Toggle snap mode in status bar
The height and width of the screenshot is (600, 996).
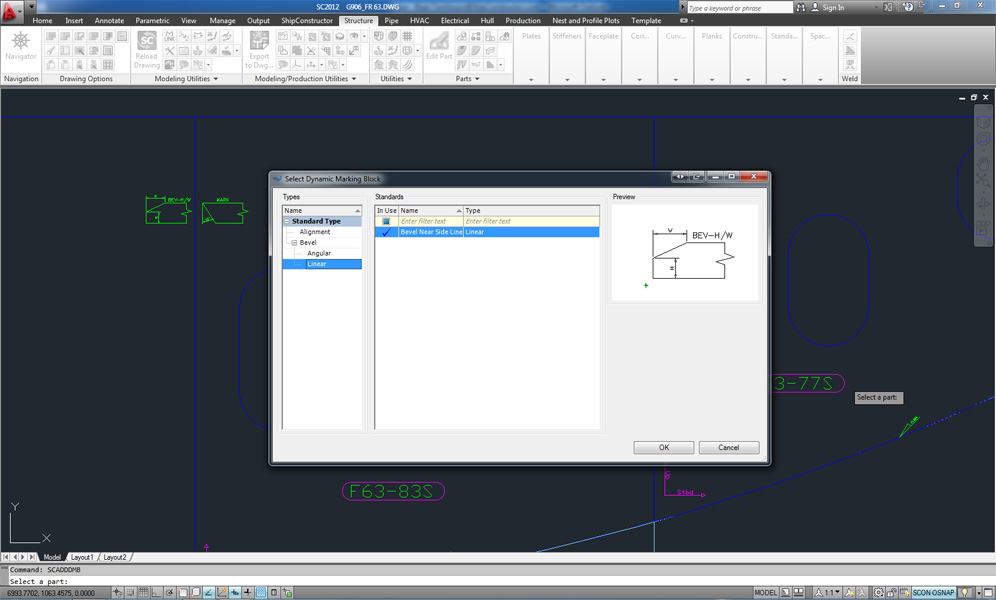130,592
